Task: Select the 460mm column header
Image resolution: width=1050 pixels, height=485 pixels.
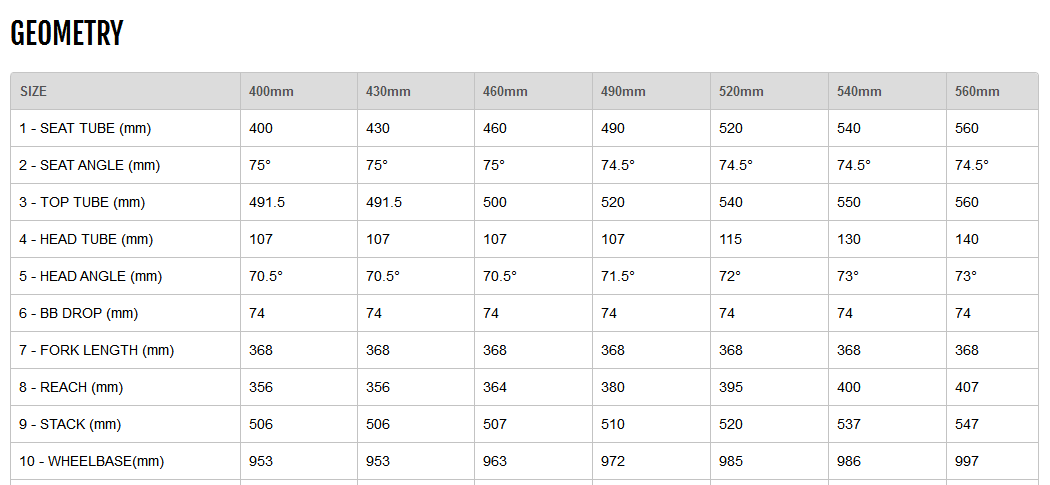Action: (505, 91)
